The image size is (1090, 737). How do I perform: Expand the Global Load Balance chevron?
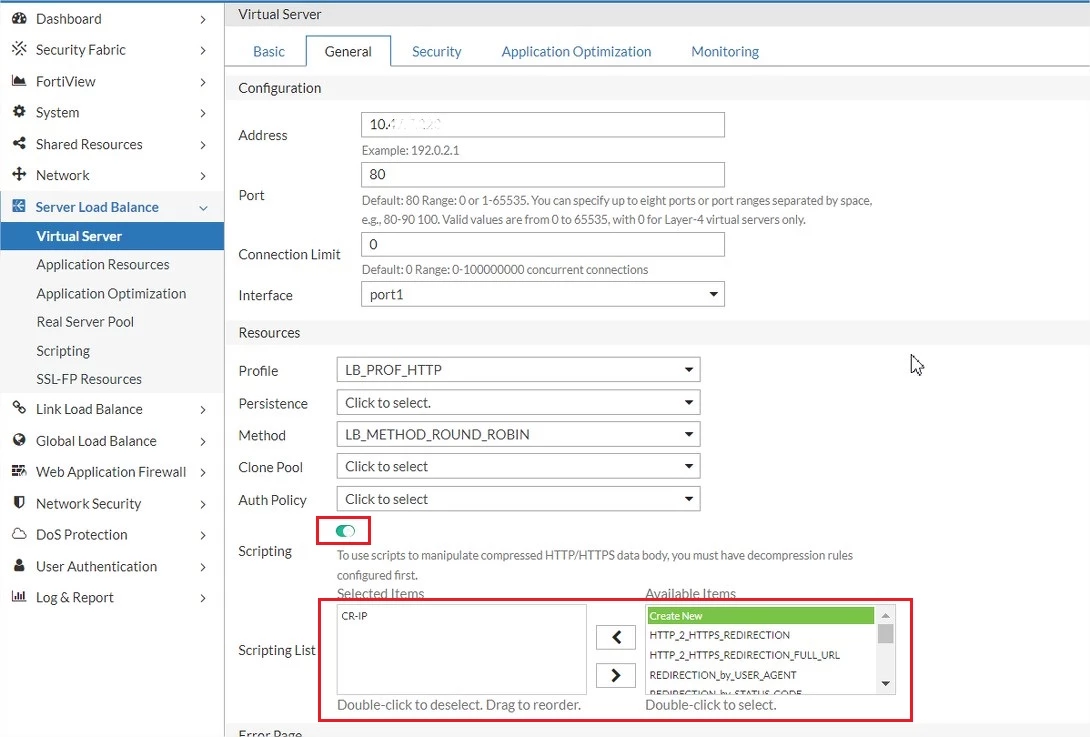tap(203, 442)
